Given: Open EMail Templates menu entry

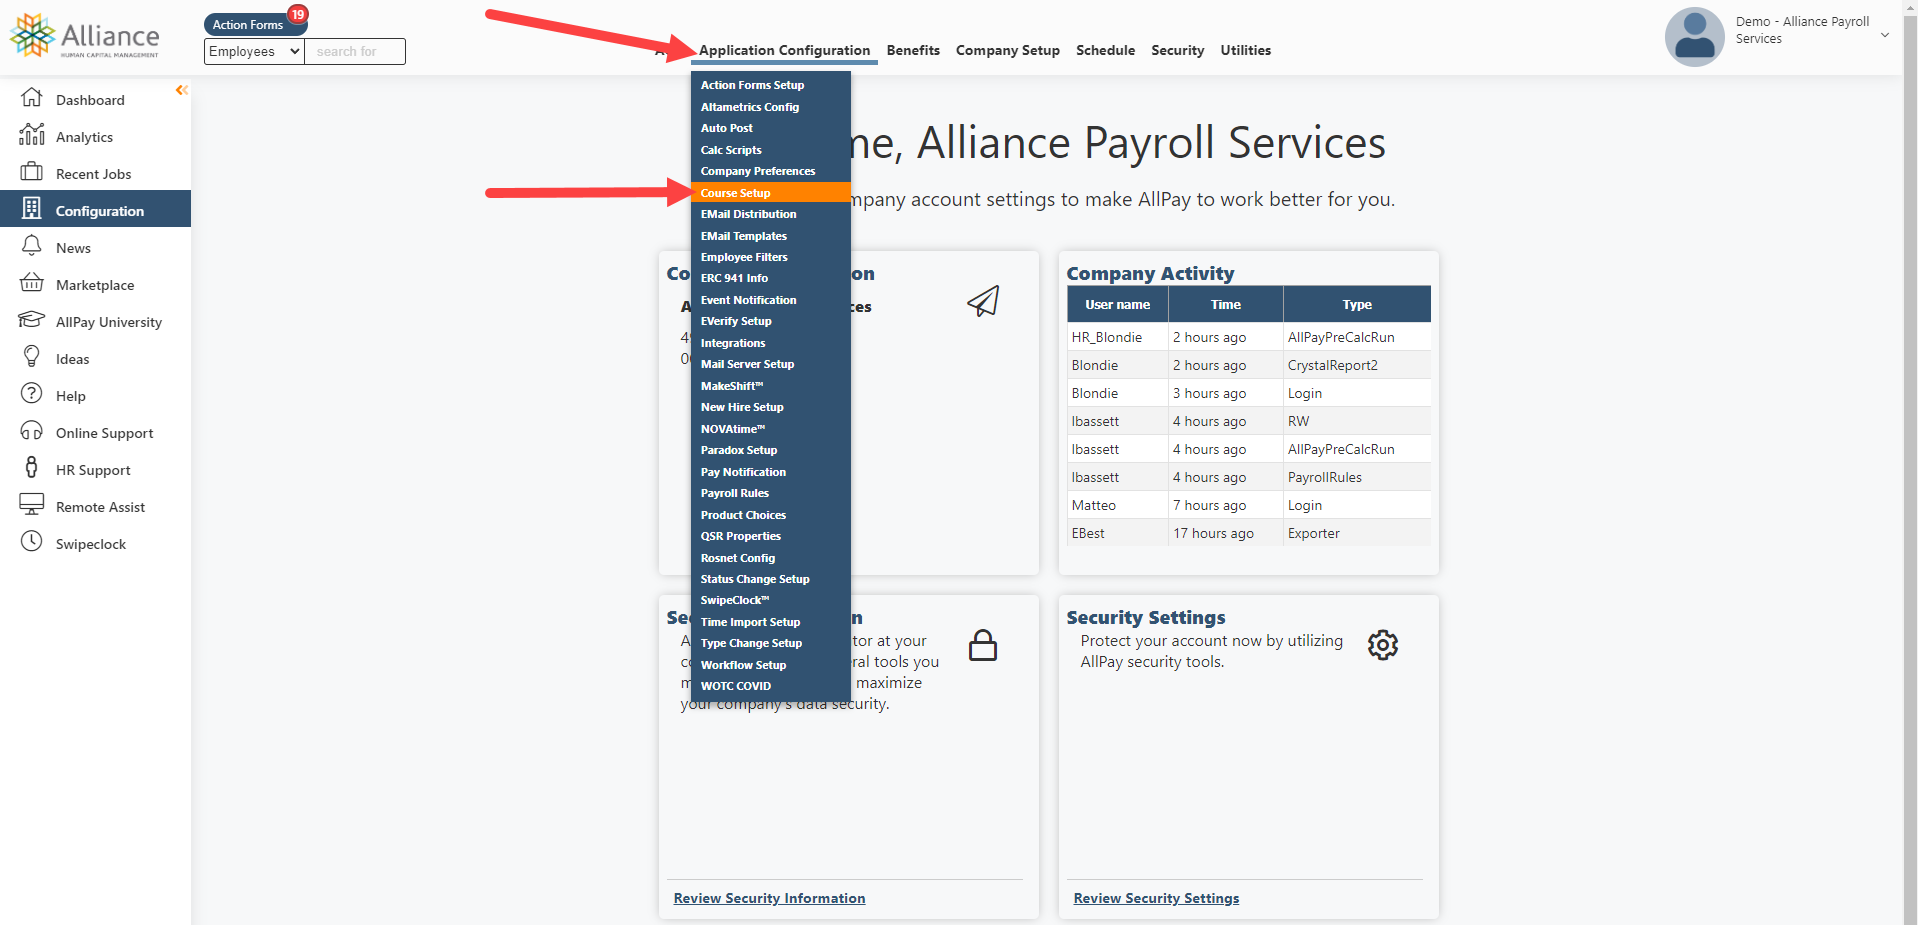Looking at the screenshot, I should tap(771, 236).
